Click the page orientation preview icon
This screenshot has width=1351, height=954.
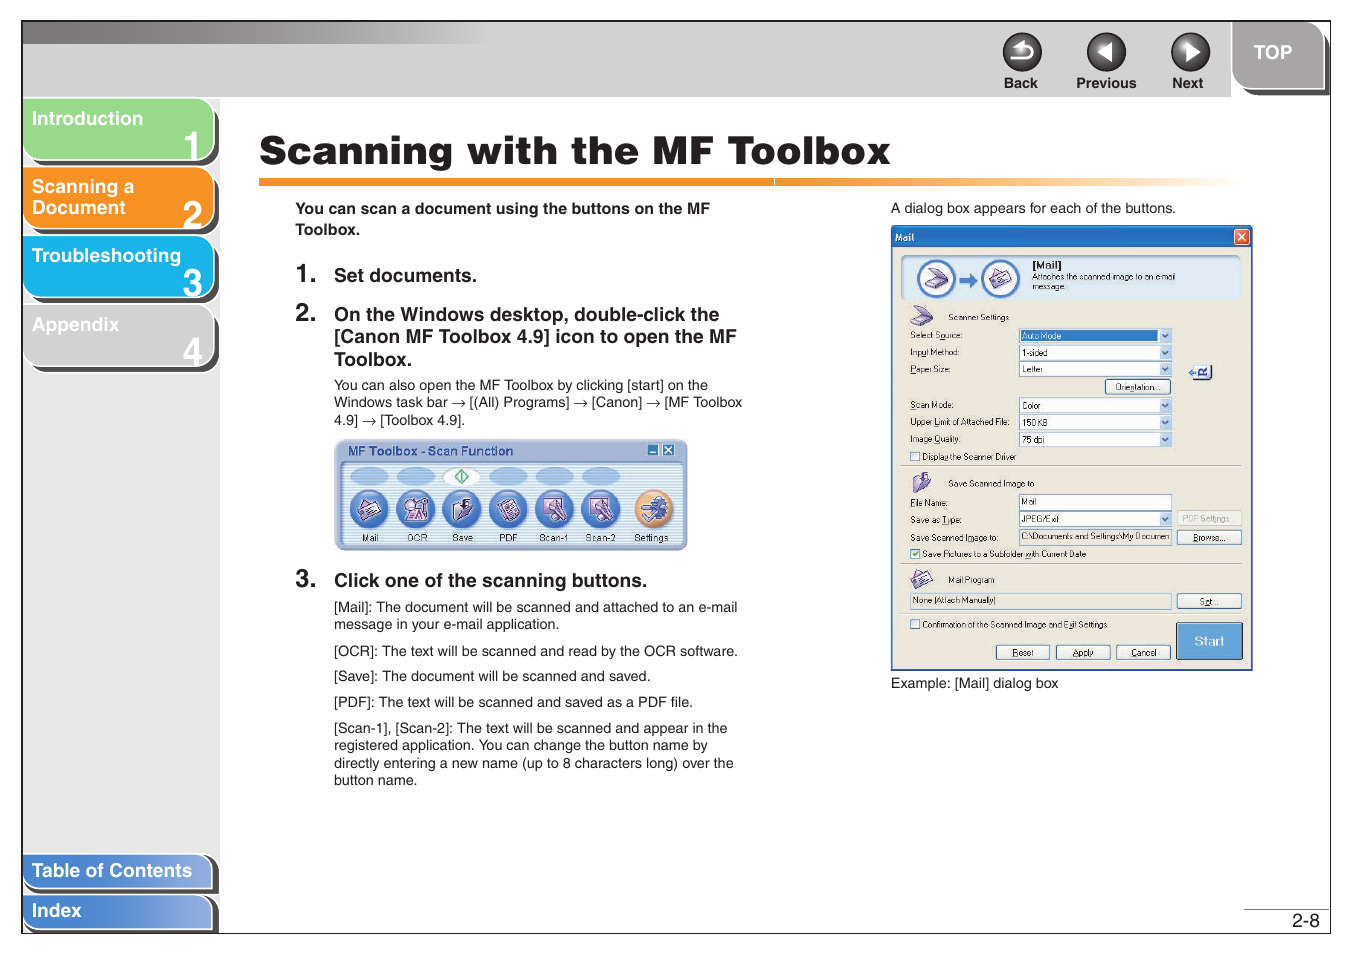[x=1200, y=372]
